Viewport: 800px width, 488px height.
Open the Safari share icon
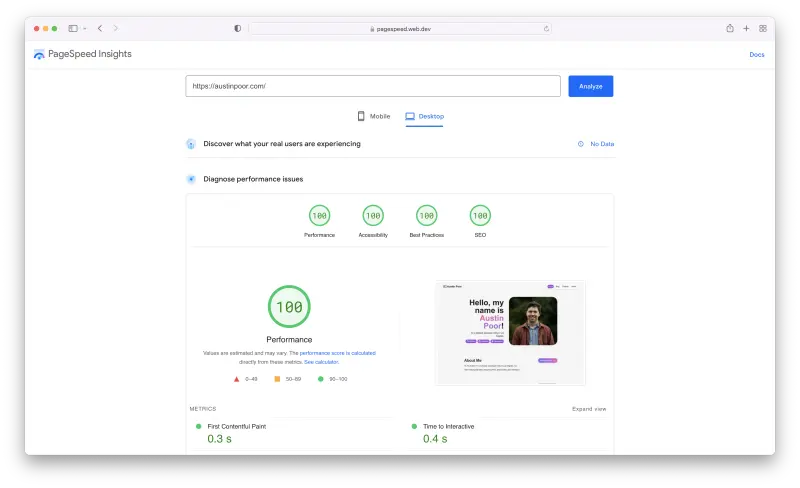730,28
